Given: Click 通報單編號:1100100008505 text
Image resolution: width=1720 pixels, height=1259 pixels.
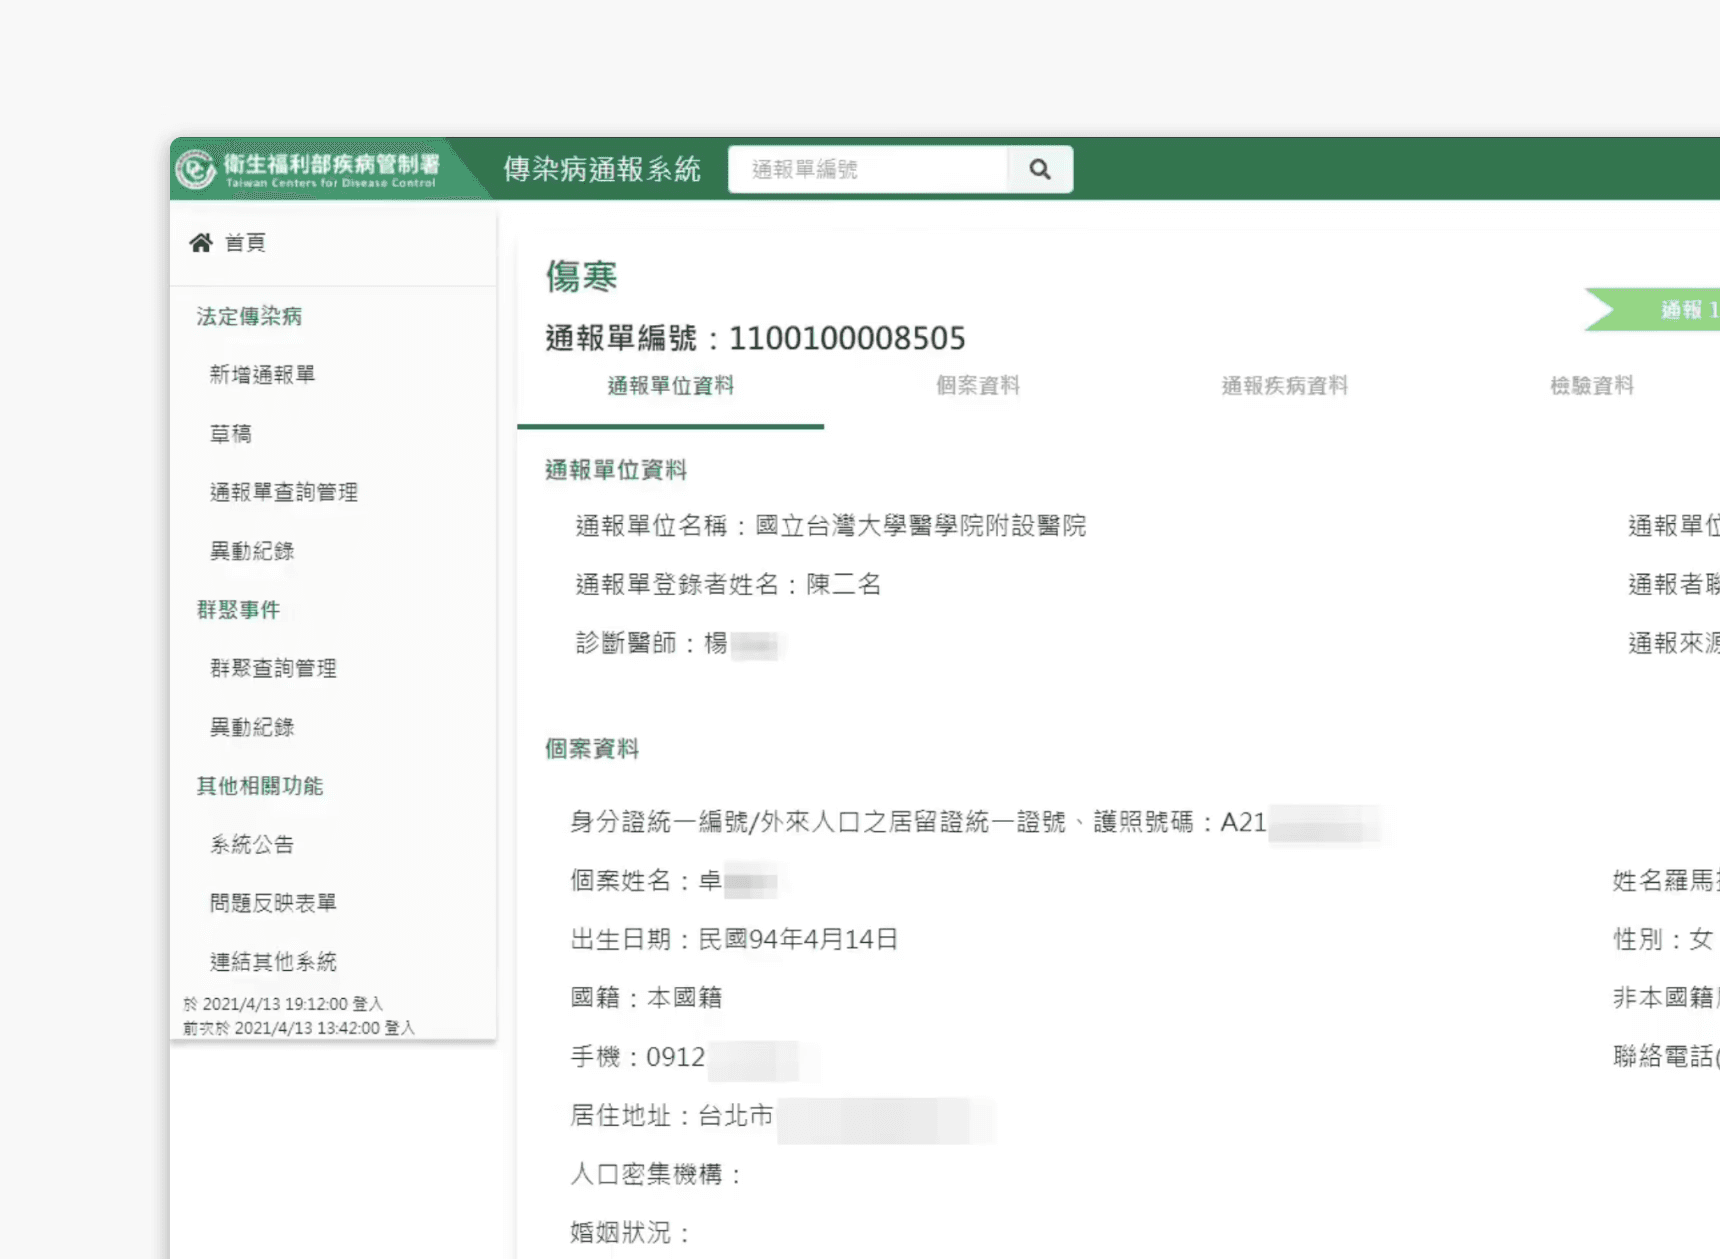Looking at the screenshot, I should coord(755,338).
